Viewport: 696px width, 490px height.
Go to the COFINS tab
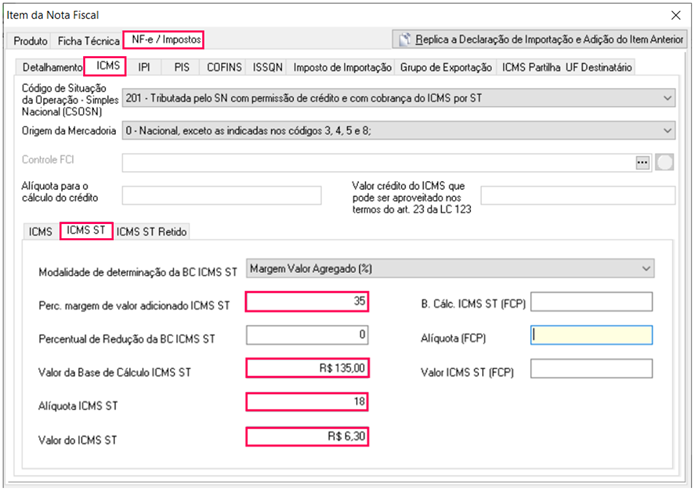(224, 67)
